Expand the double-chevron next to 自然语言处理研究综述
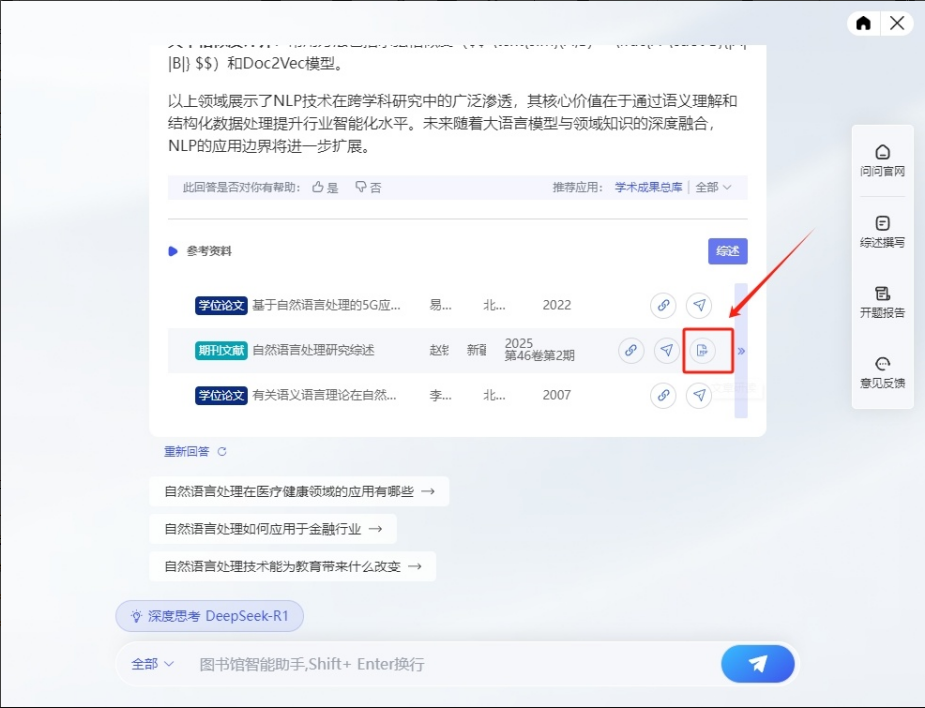This screenshot has height=708, width=925. click(x=741, y=351)
